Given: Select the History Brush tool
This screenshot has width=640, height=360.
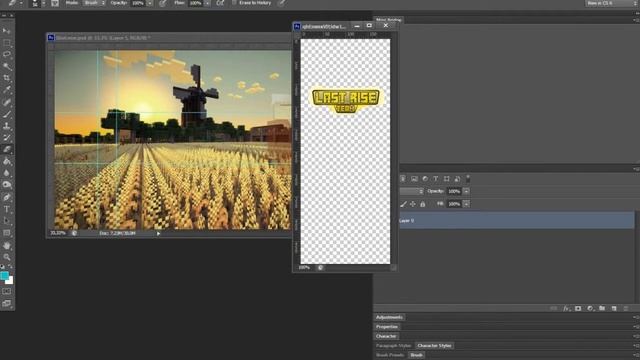Looking at the screenshot, I should pos(7,138).
